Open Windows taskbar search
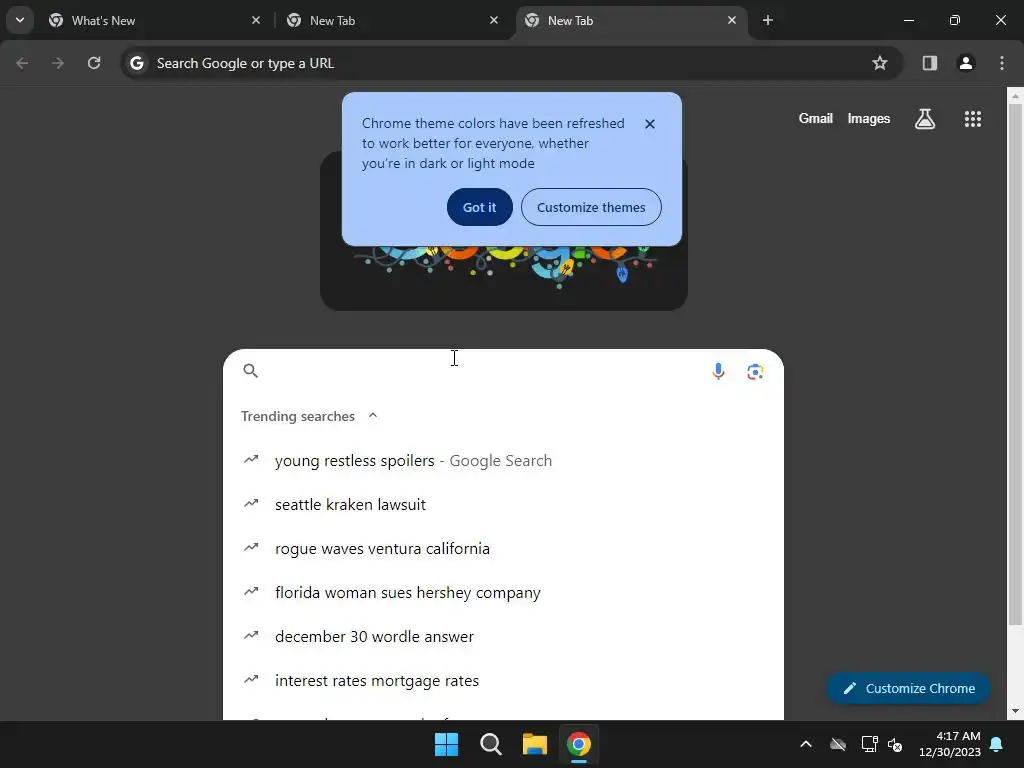 tap(490, 744)
